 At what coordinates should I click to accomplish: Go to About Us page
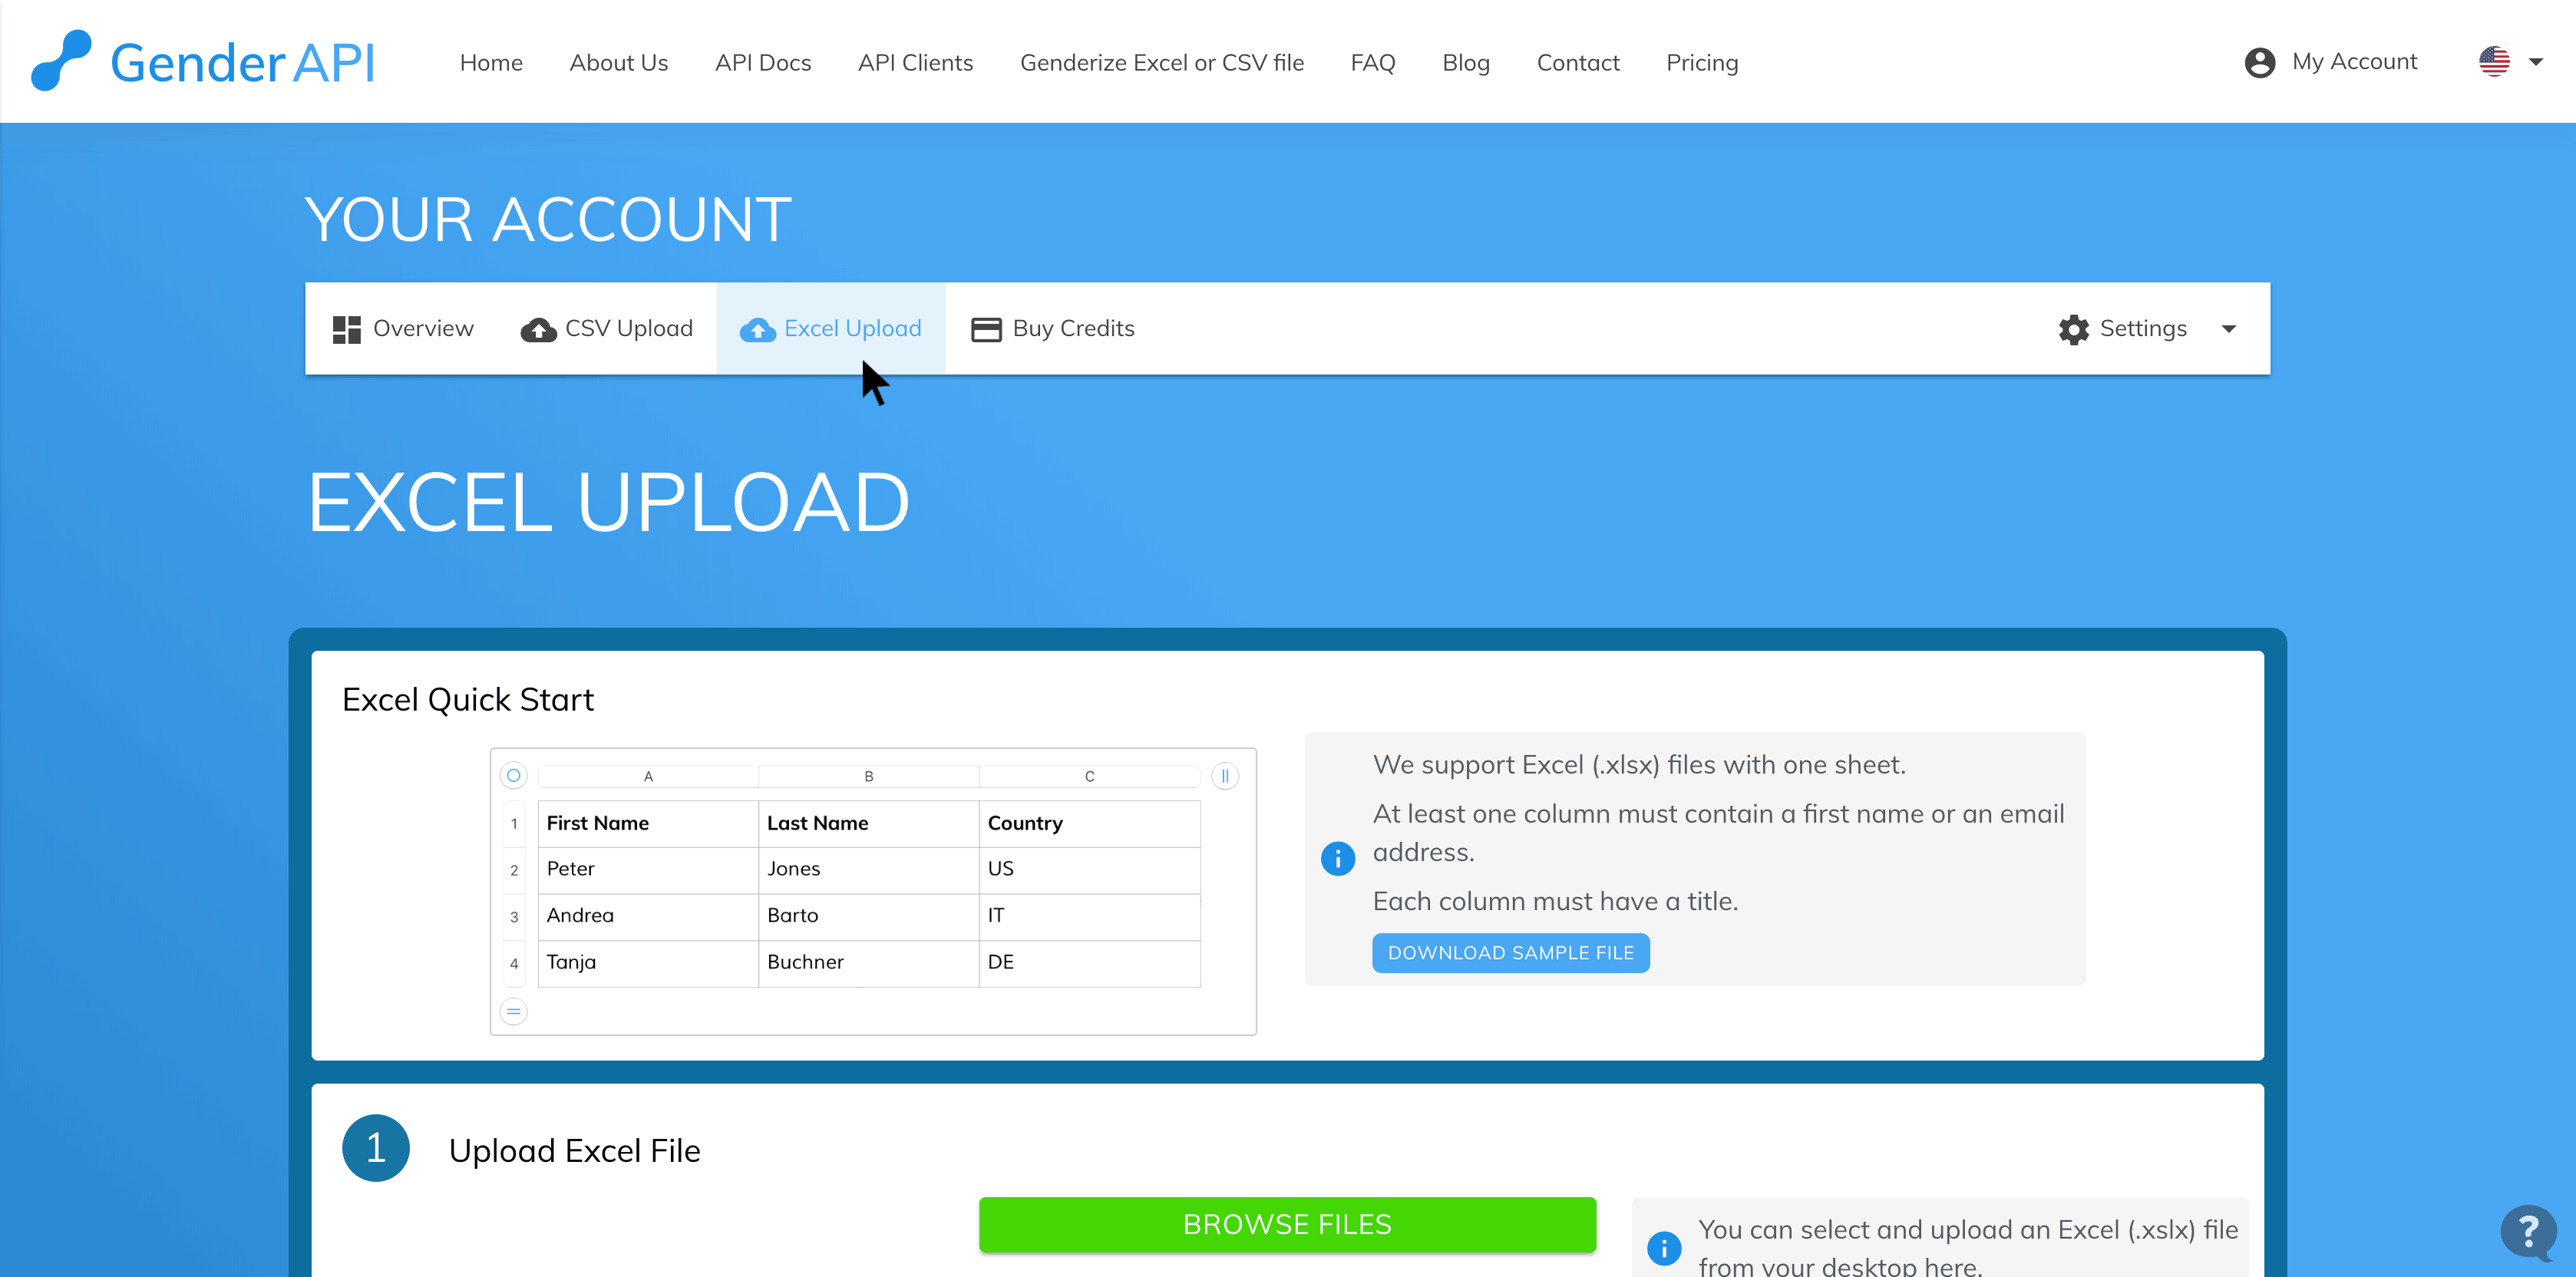click(618, 62)
